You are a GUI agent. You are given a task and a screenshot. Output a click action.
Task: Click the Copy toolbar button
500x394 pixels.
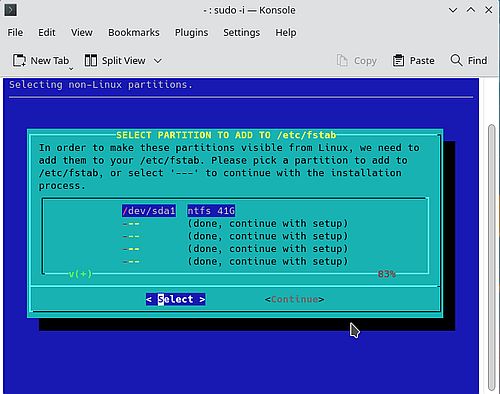(357, 61)
